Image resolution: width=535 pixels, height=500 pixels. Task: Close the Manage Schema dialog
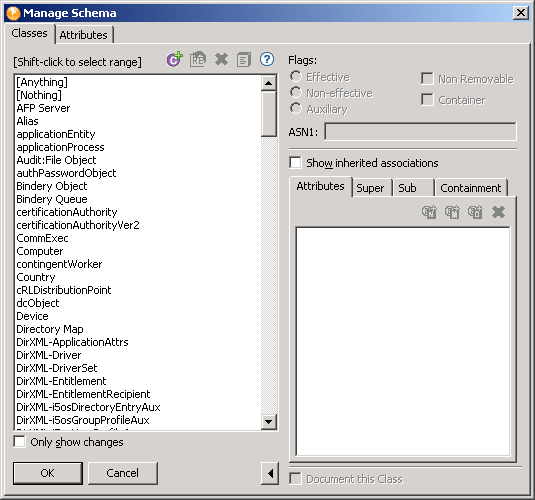(521, 13)
